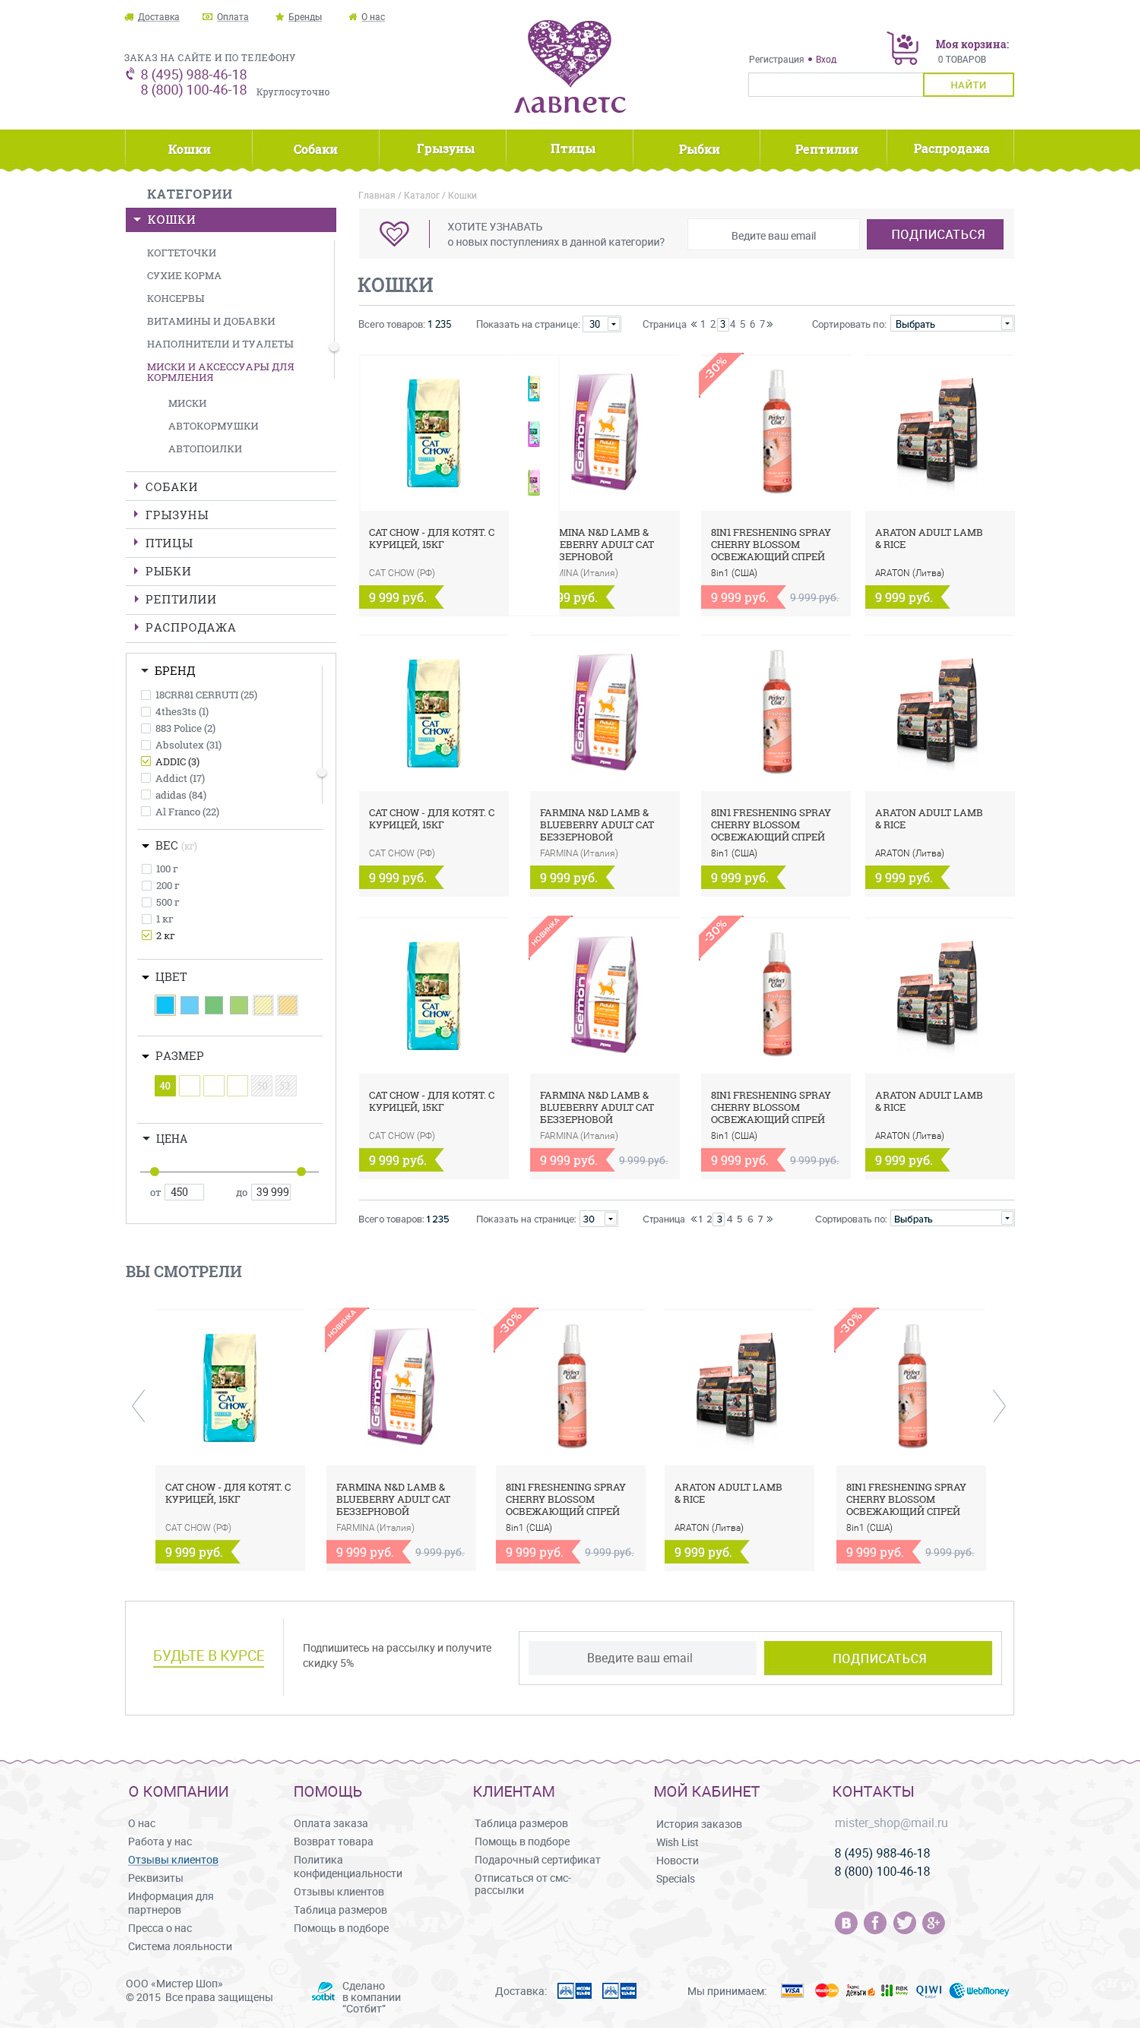Screen dimensions: 1140x2028
Task: Select the Распродажа menu item
Action: tap(951, 149)
